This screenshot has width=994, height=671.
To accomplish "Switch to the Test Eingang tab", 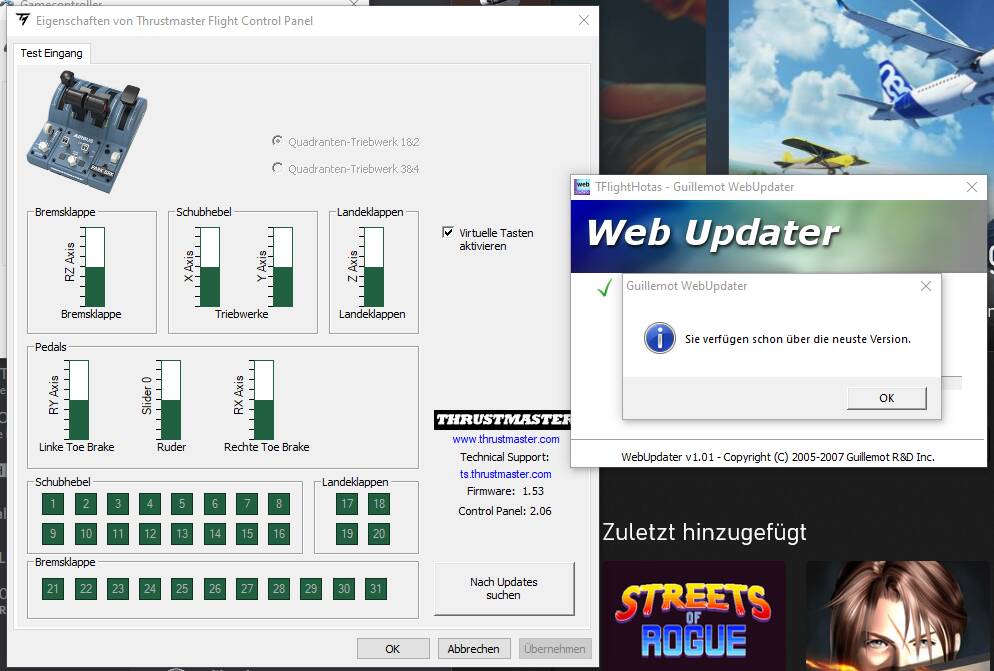I will (52, 53).
